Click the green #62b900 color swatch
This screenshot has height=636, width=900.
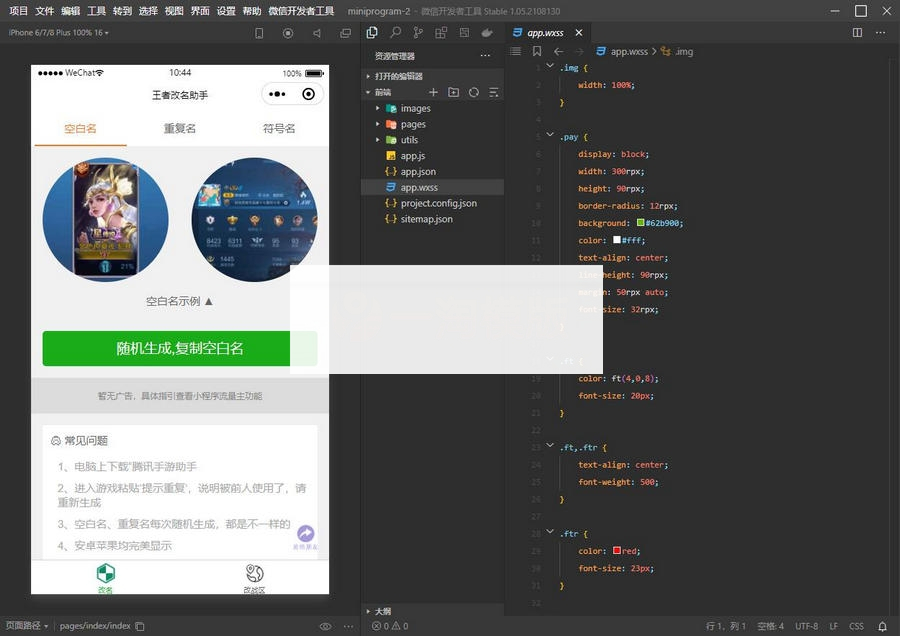(640, 223)
